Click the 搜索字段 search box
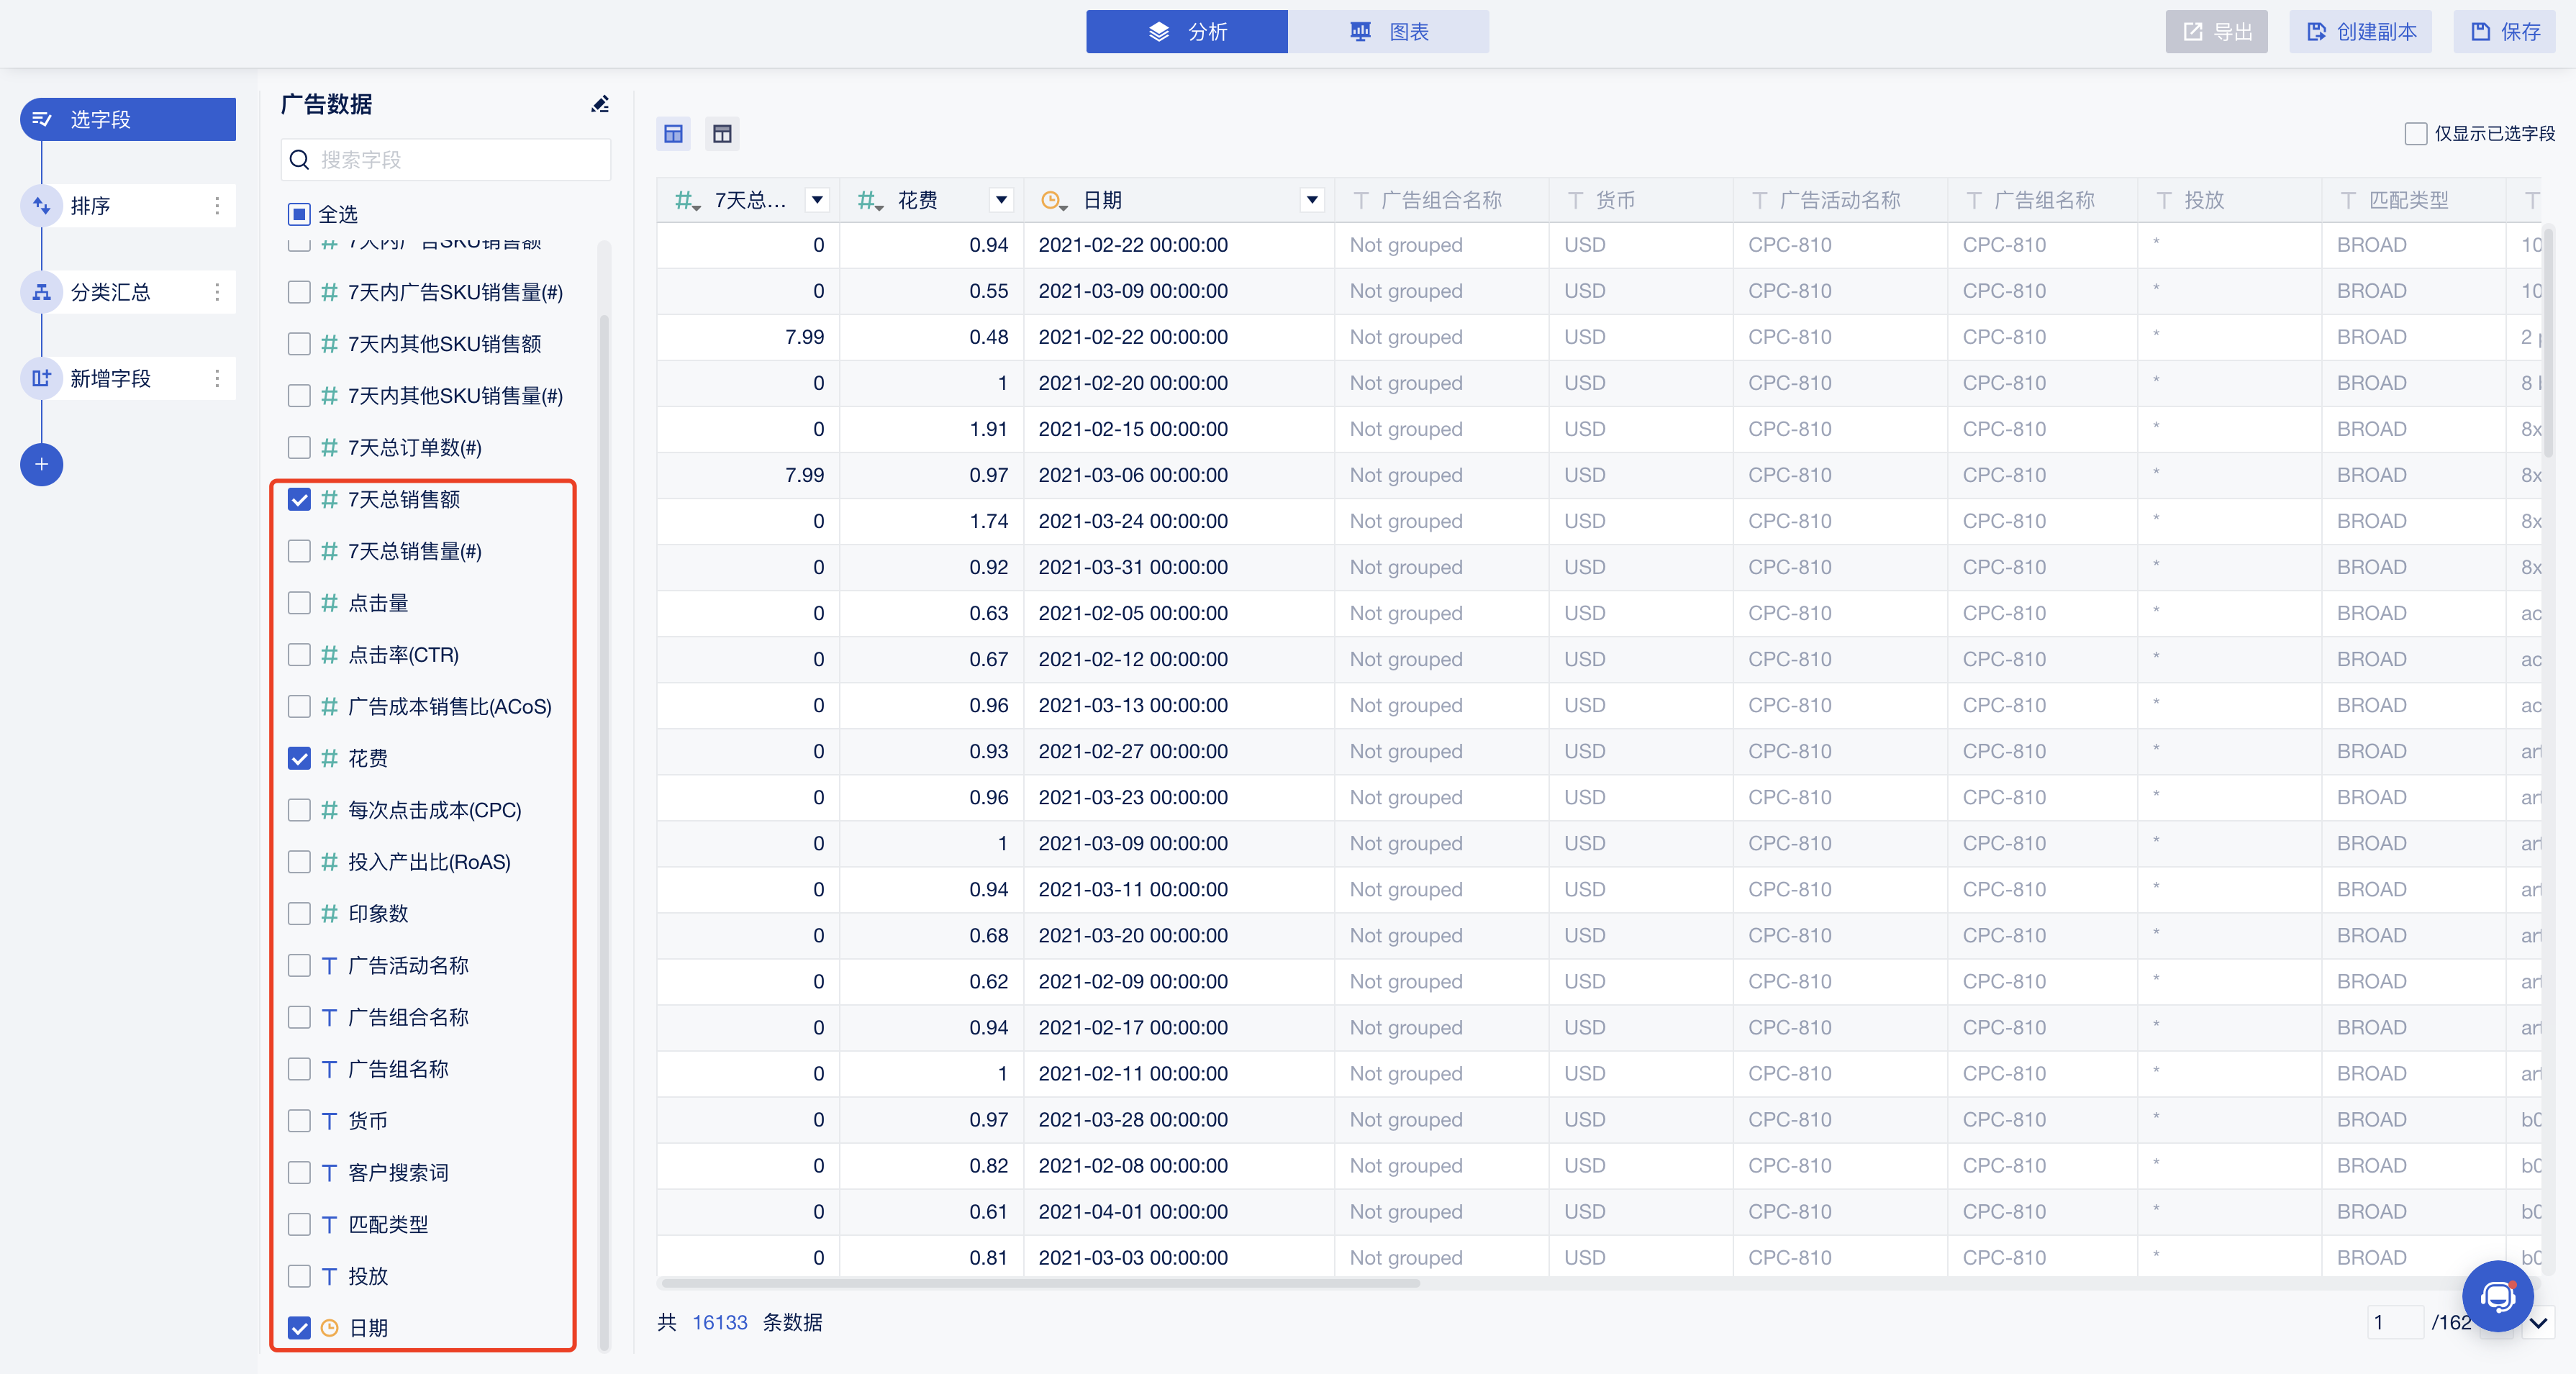Screen dimensions: 2576x1374 [446, 160]
